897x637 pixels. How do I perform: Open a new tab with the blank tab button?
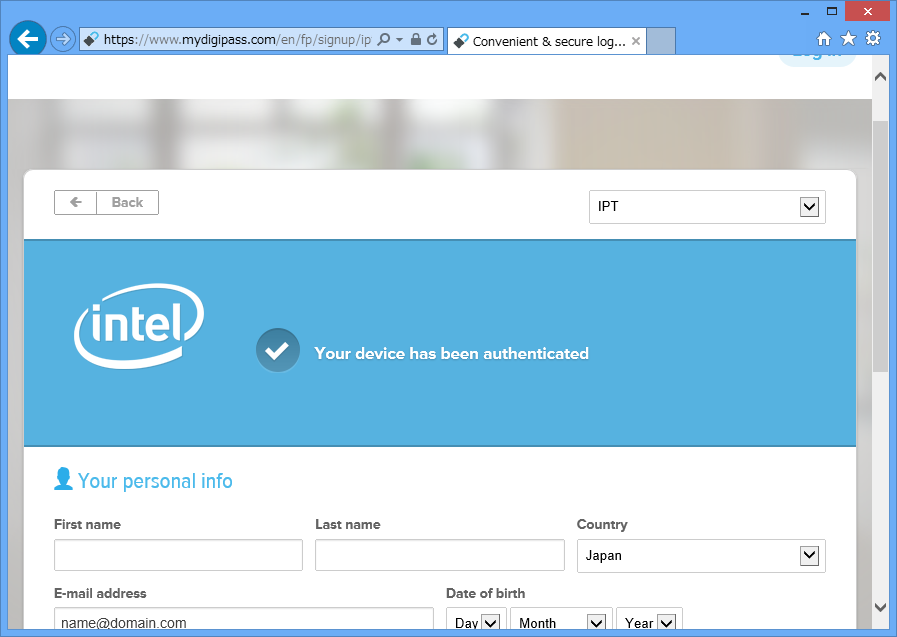pyautogui.click(x=661, y=41)
